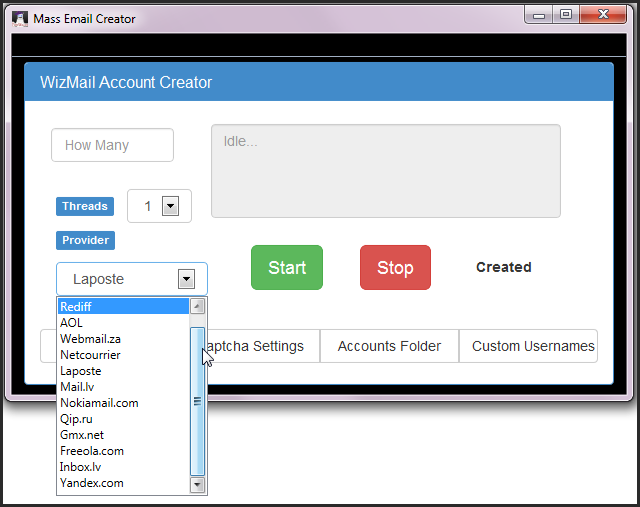Click the red Stop button
This screenshot has width=640, height=507.
[x=395, y=267]
